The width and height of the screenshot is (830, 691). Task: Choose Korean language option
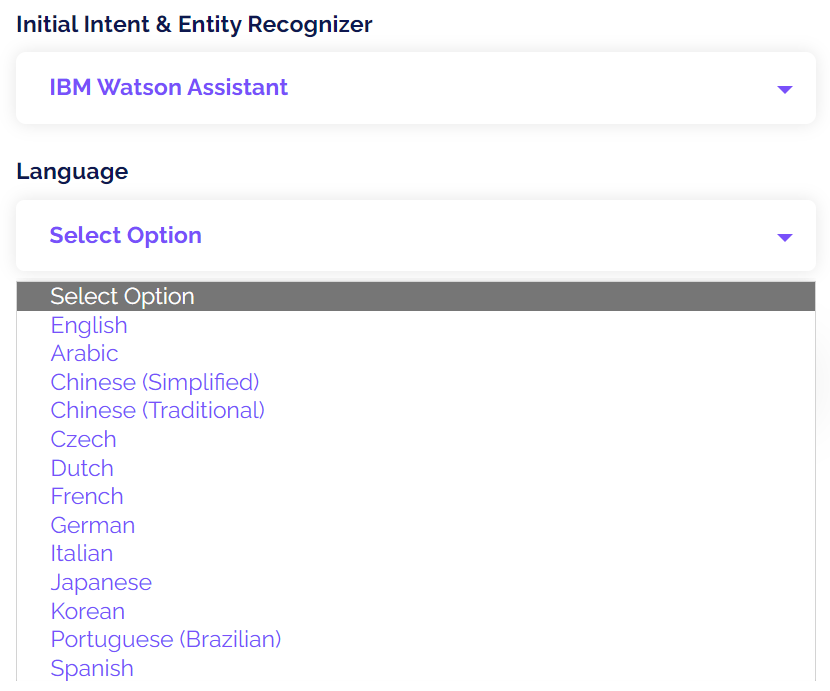pyautogui.click(x=87, y=611)
